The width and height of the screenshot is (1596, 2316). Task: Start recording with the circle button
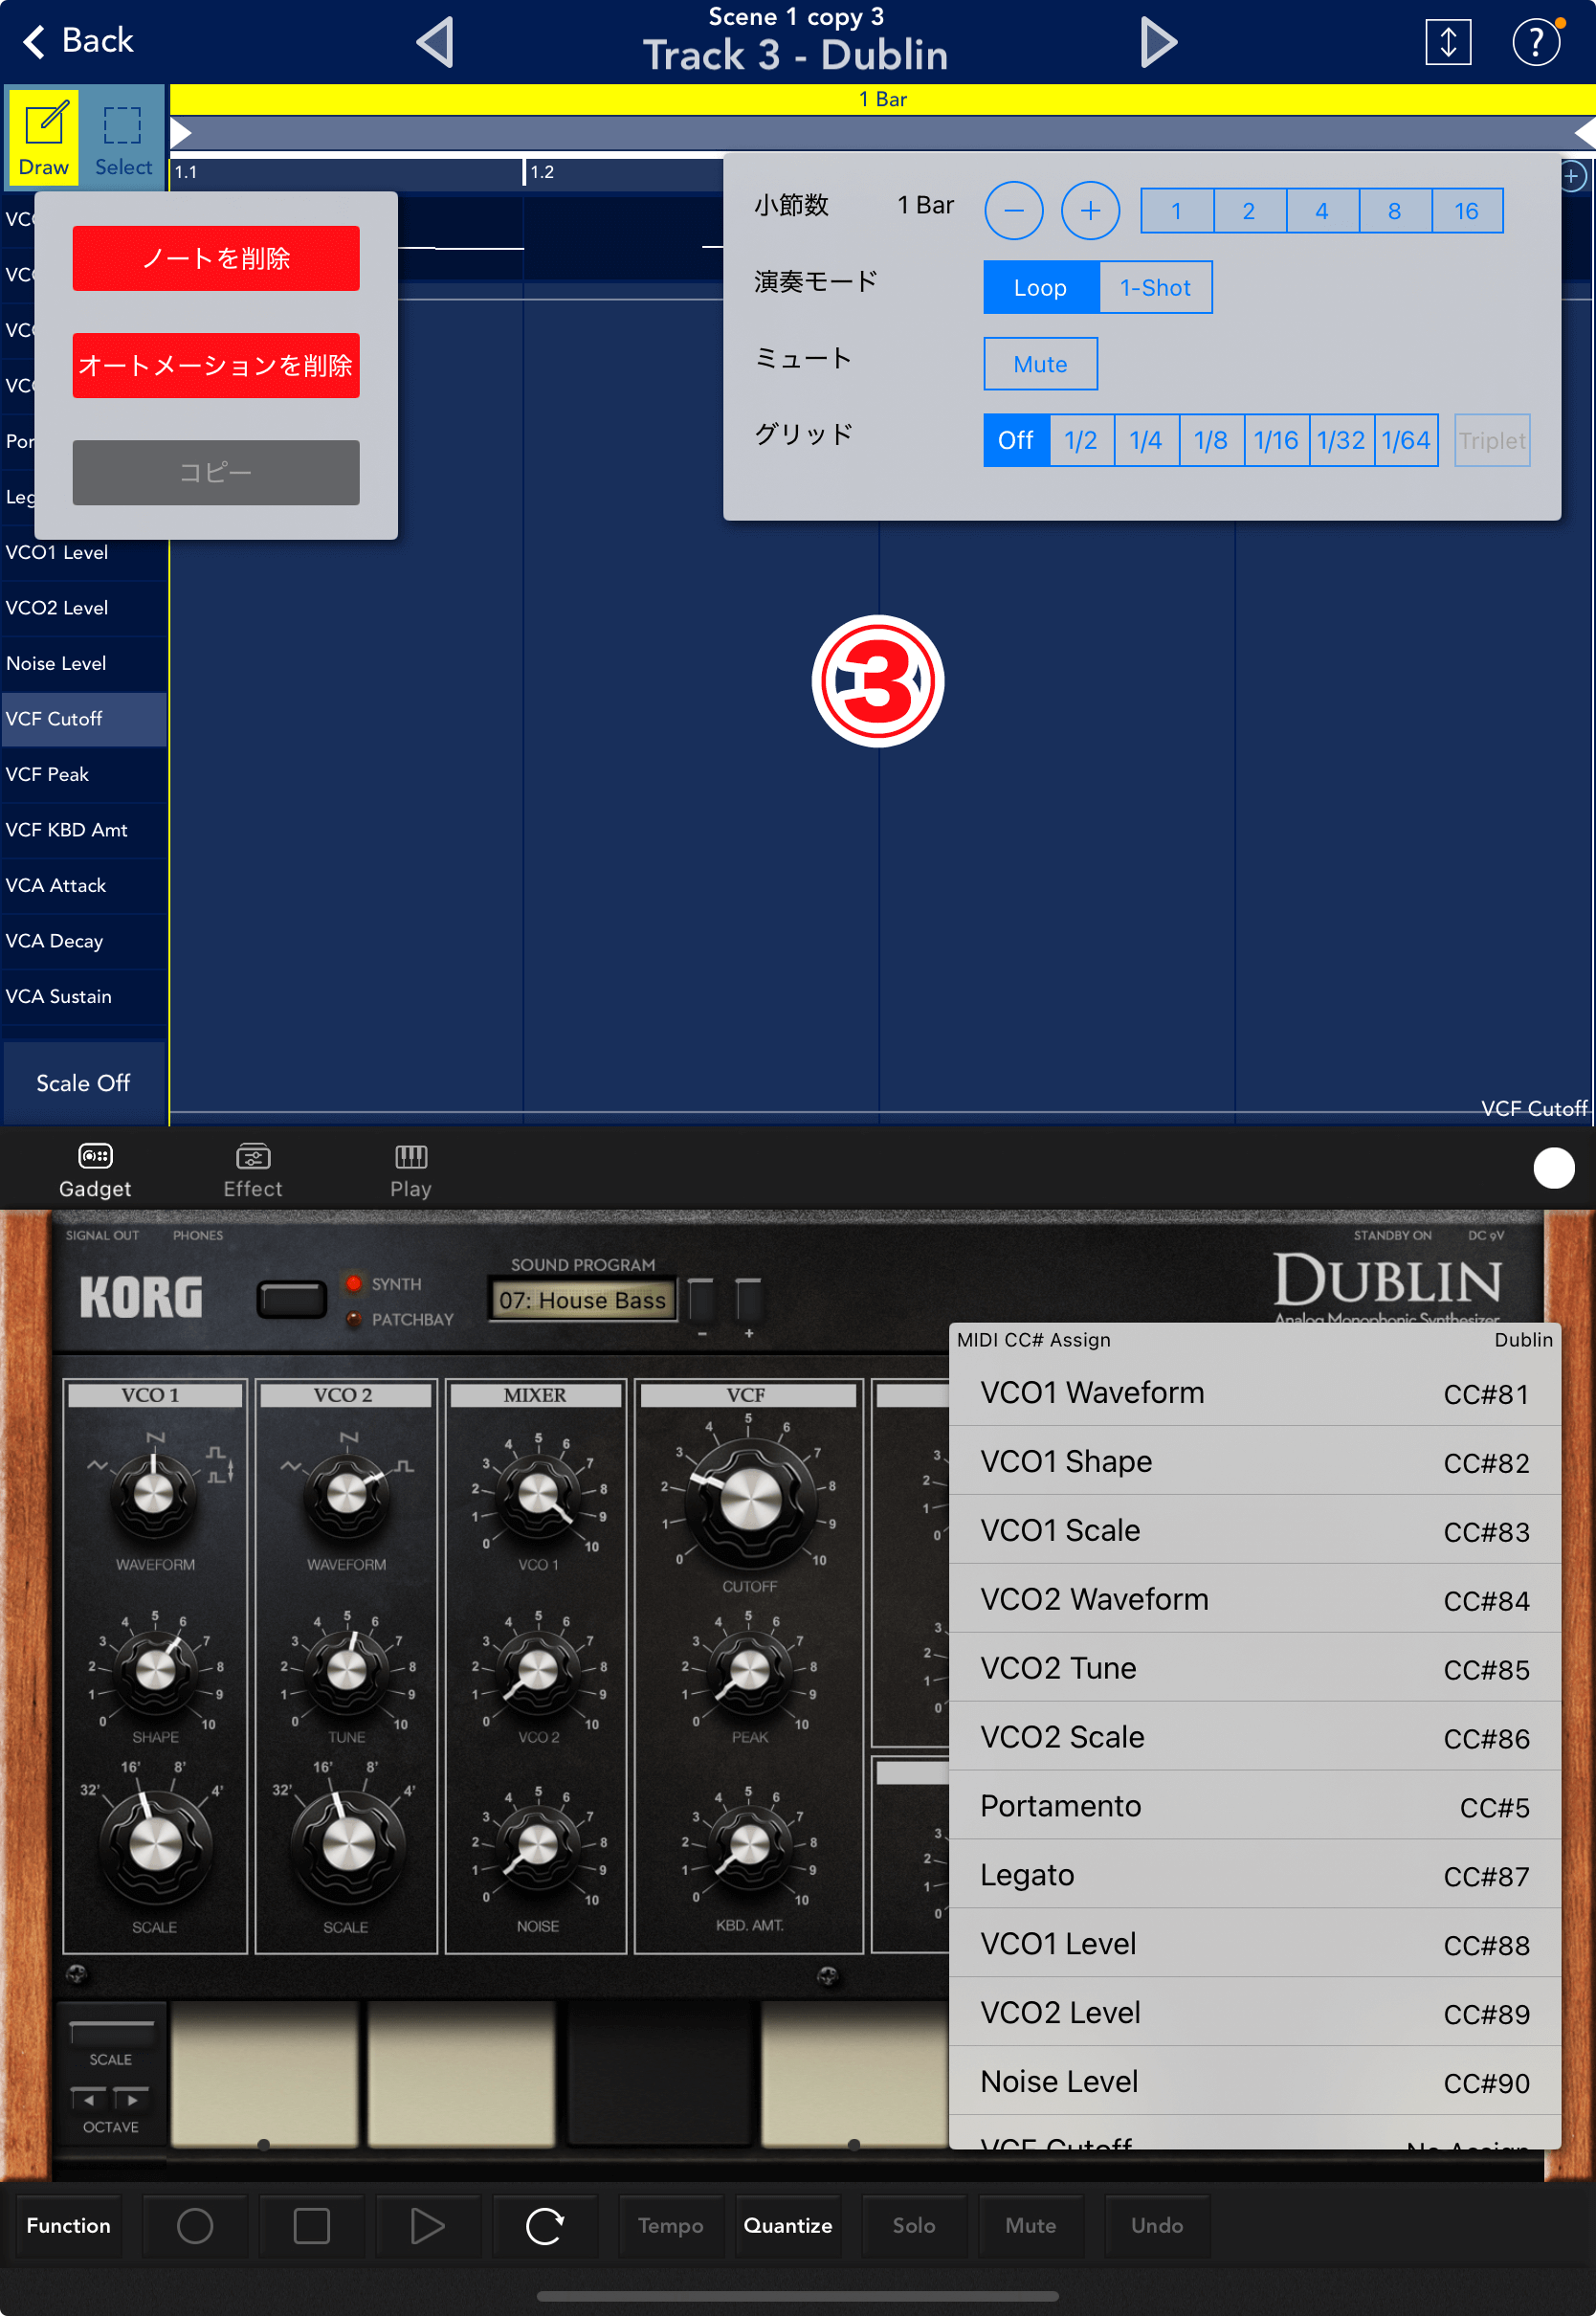click(195, 2225)
